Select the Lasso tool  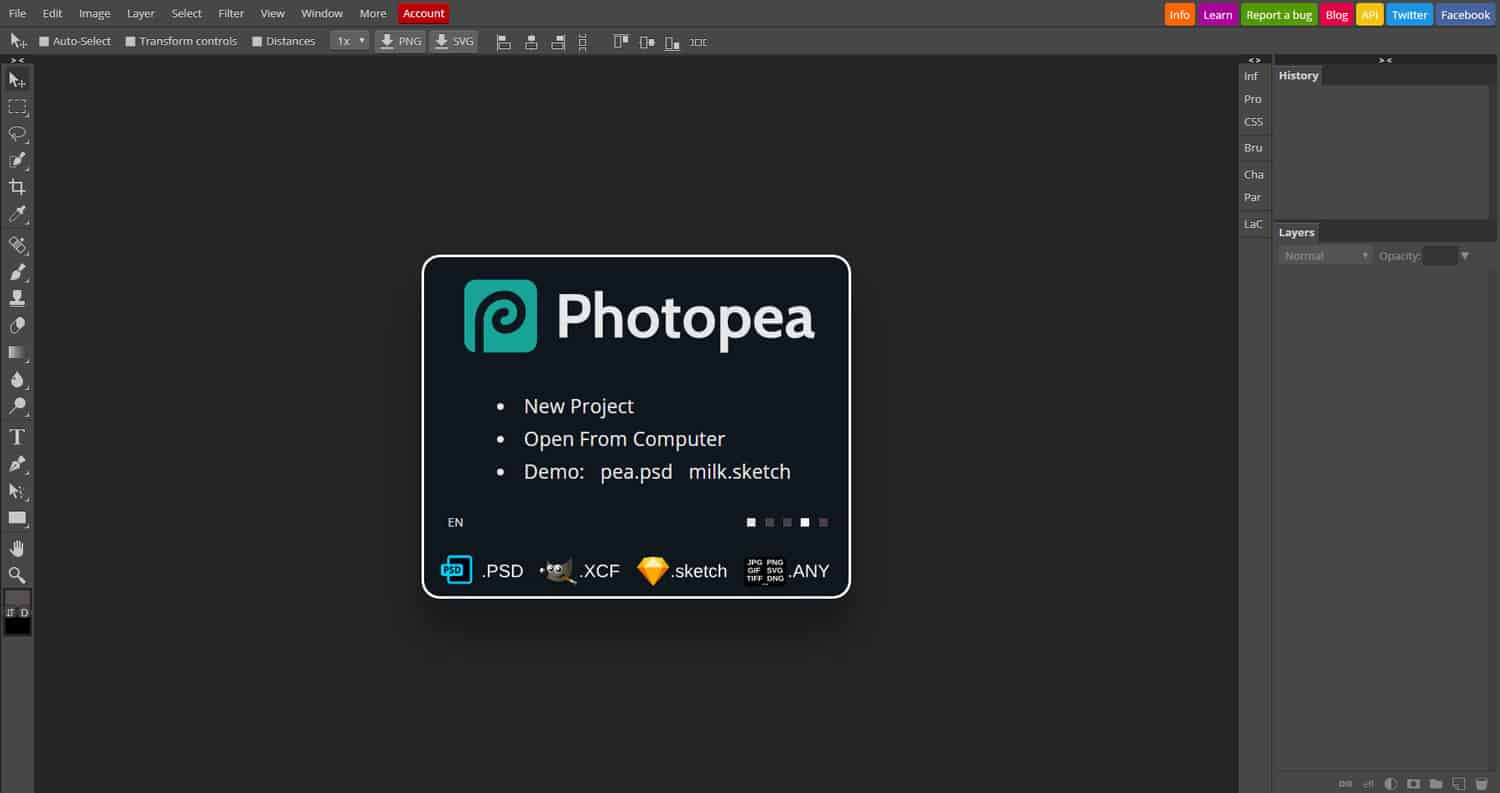tap(17, 134)
